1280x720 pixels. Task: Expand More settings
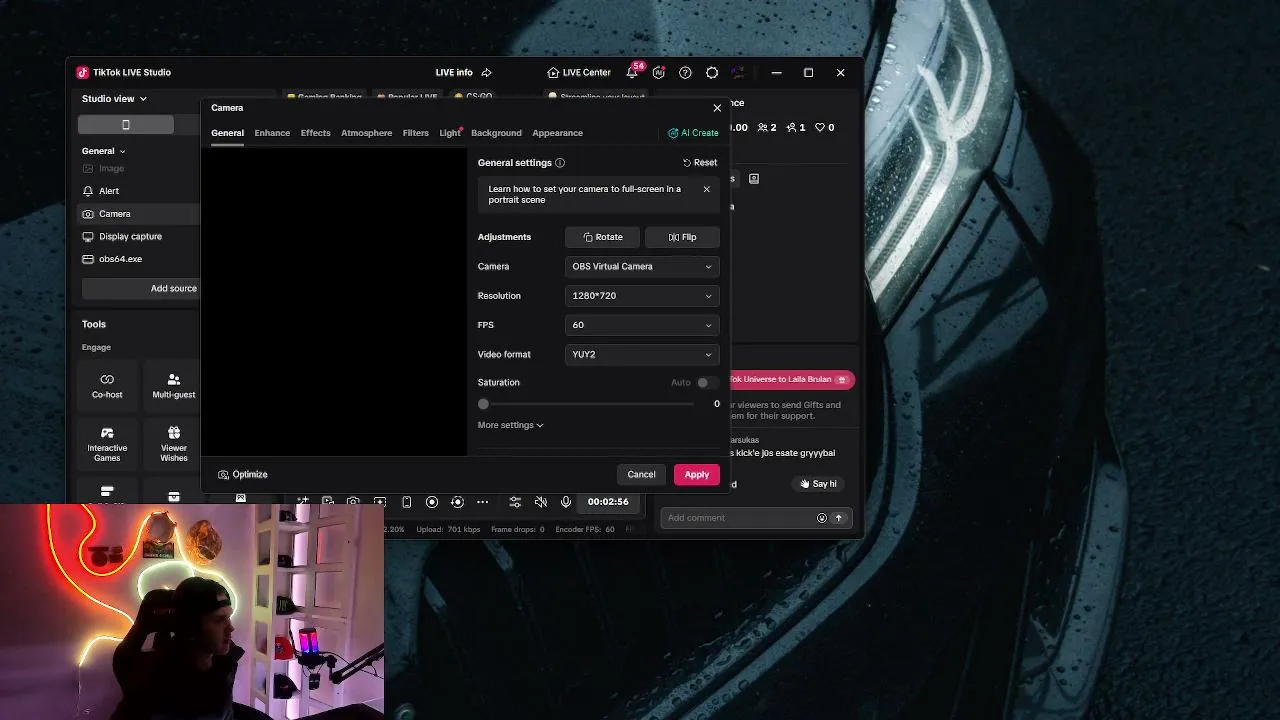coord(510,425)
